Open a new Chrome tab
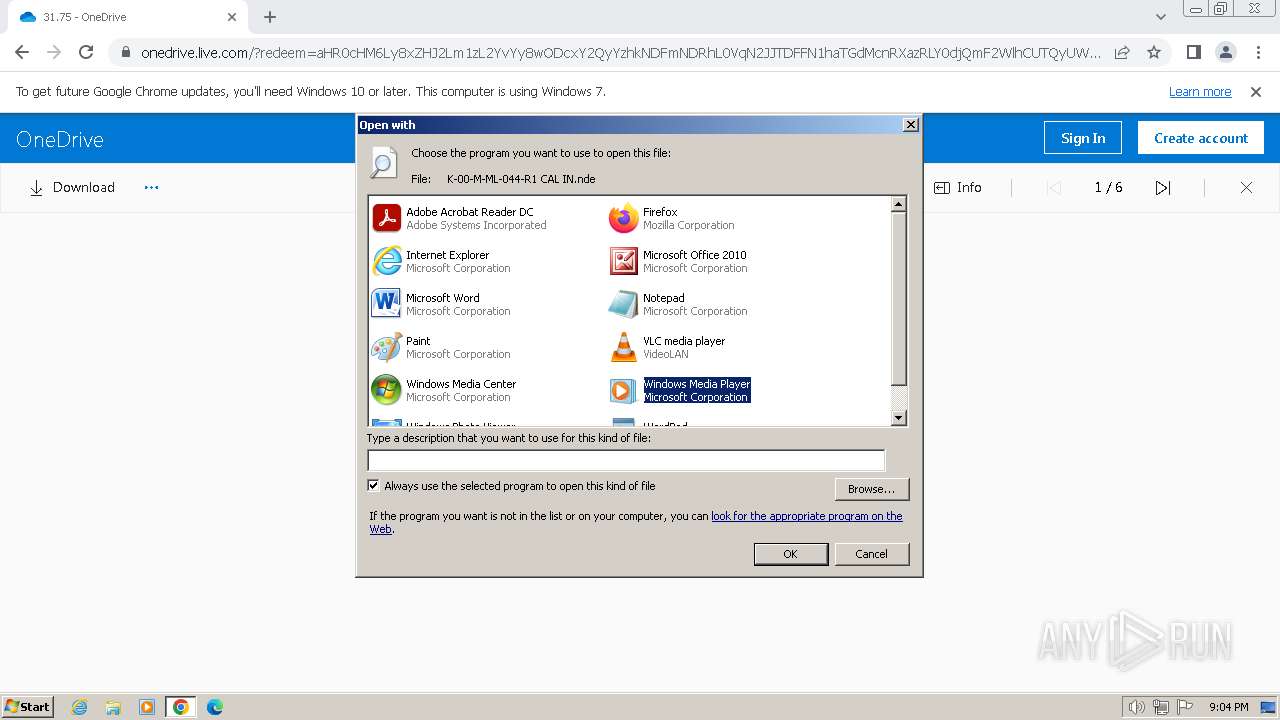The image size is (1280, 720). pyautogui.click(x=270, y=17)
